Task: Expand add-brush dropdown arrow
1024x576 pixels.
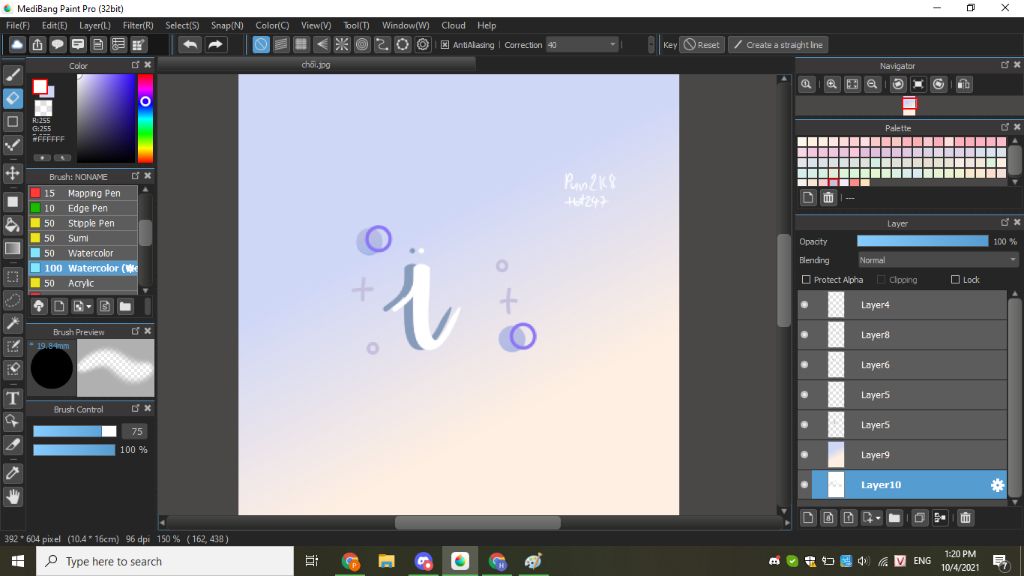Action: 88,307
